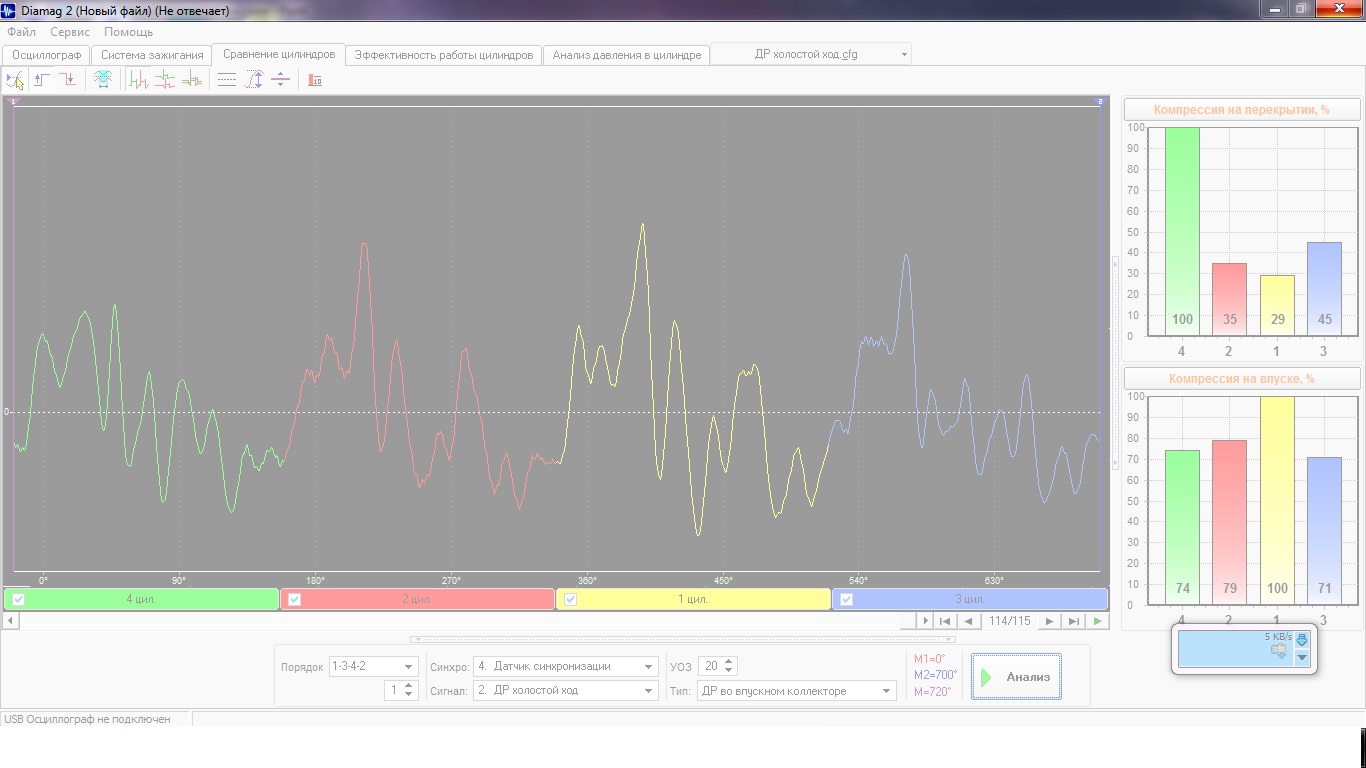1366x768 pixels.
Task: Click the scrollbar right arrow before the frame buttons
Action: click(x=925, y=621)
